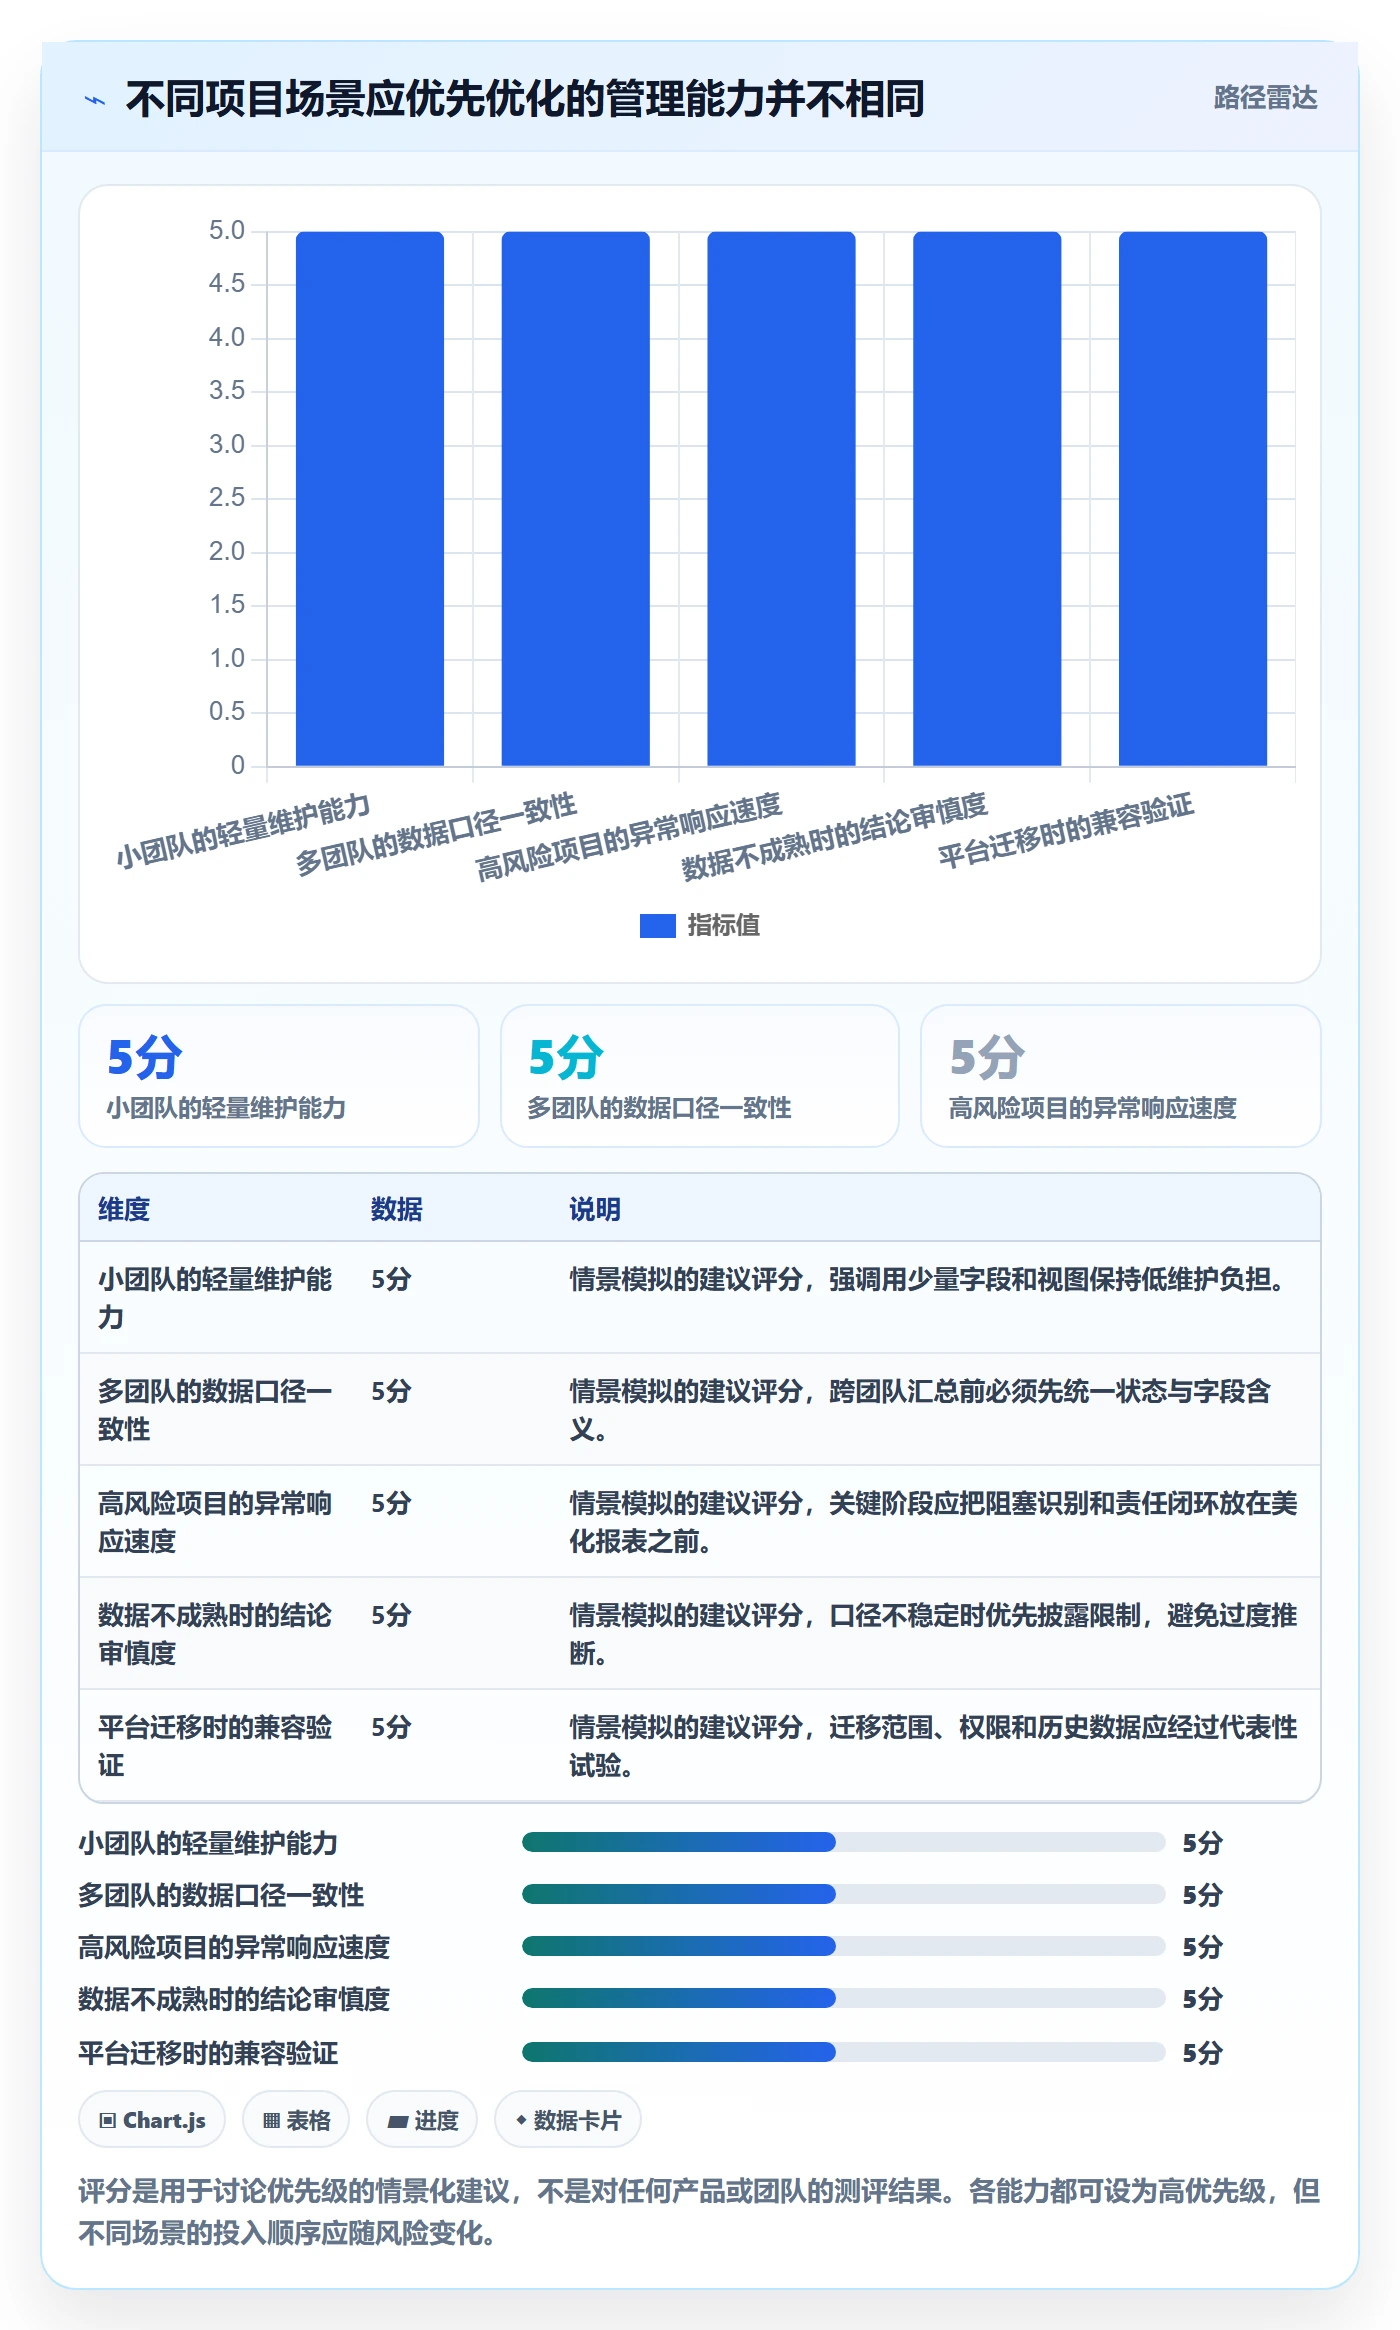The width and height of the screenshot is (1400, 2330).
Task: Toggle the 指标值 legend color swatch
Action: 657,926
